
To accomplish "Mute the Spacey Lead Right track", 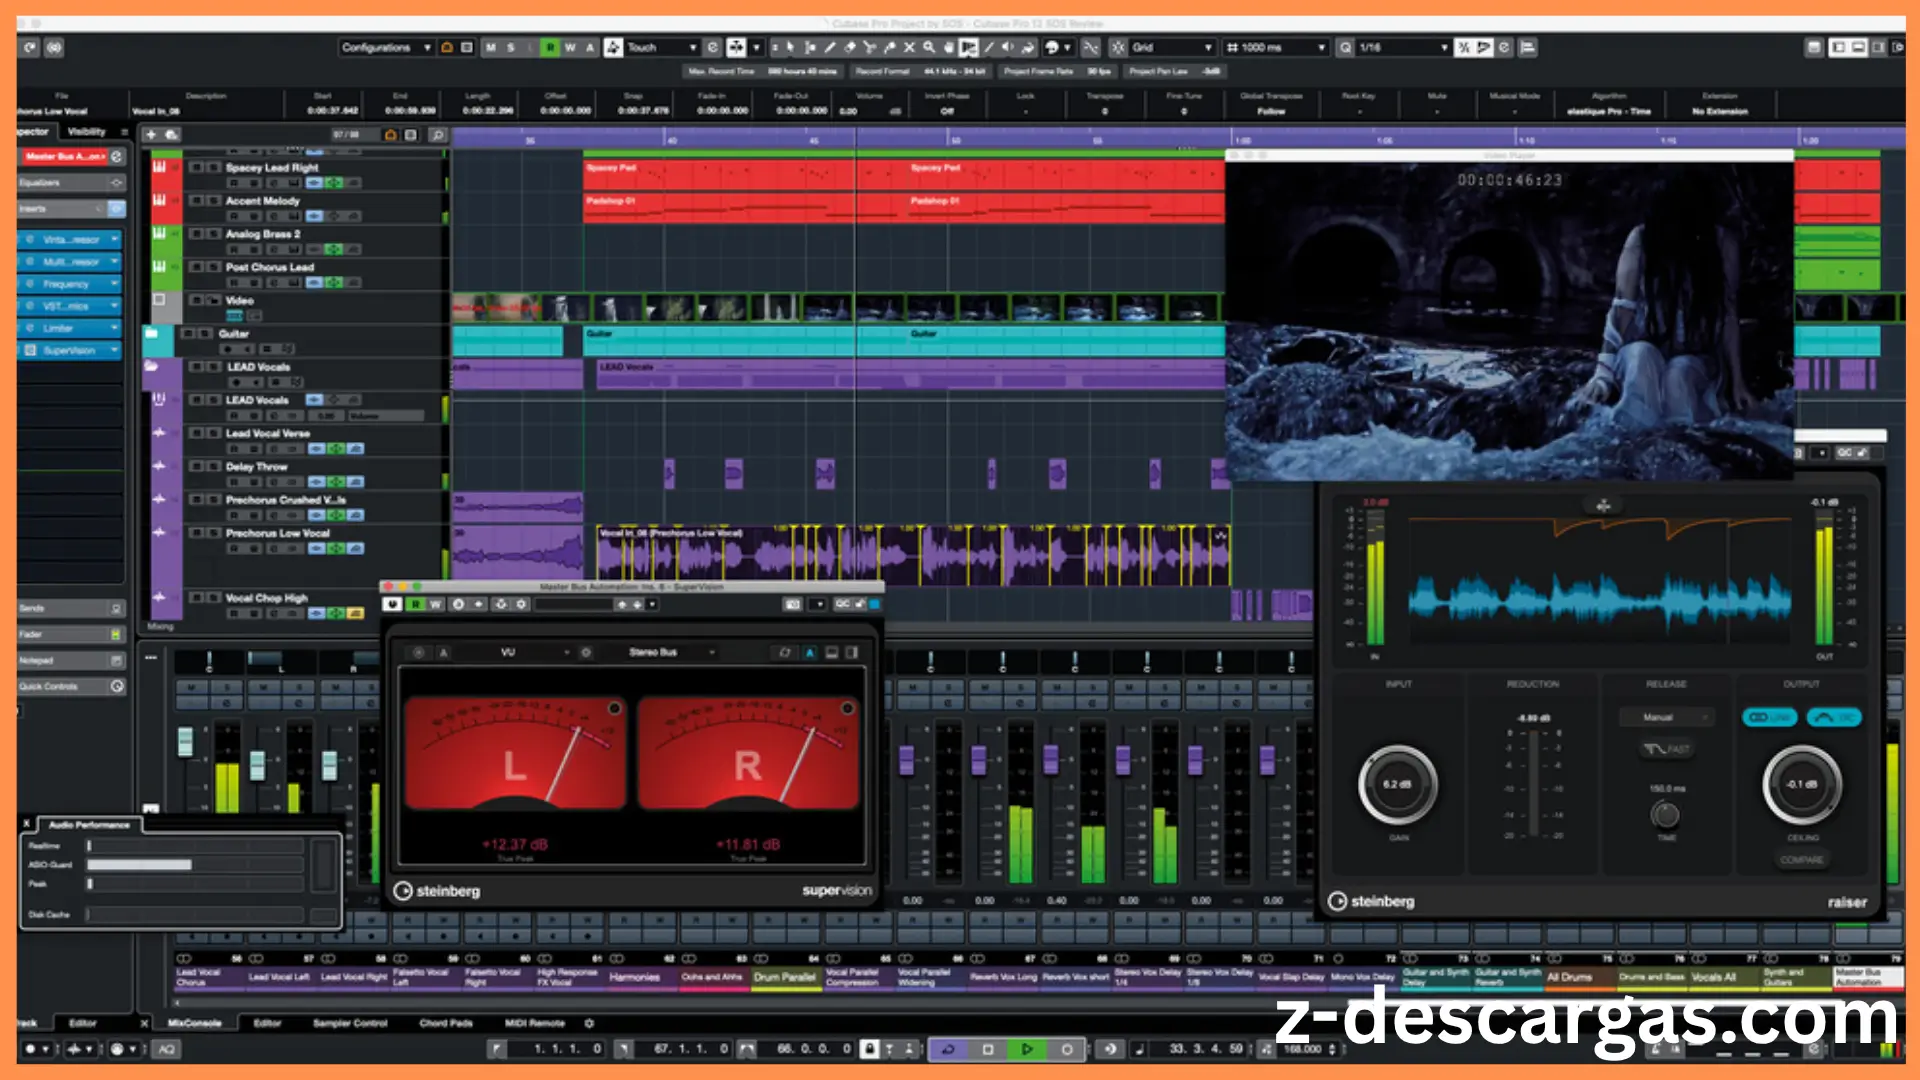I will (x=196, y=167).
